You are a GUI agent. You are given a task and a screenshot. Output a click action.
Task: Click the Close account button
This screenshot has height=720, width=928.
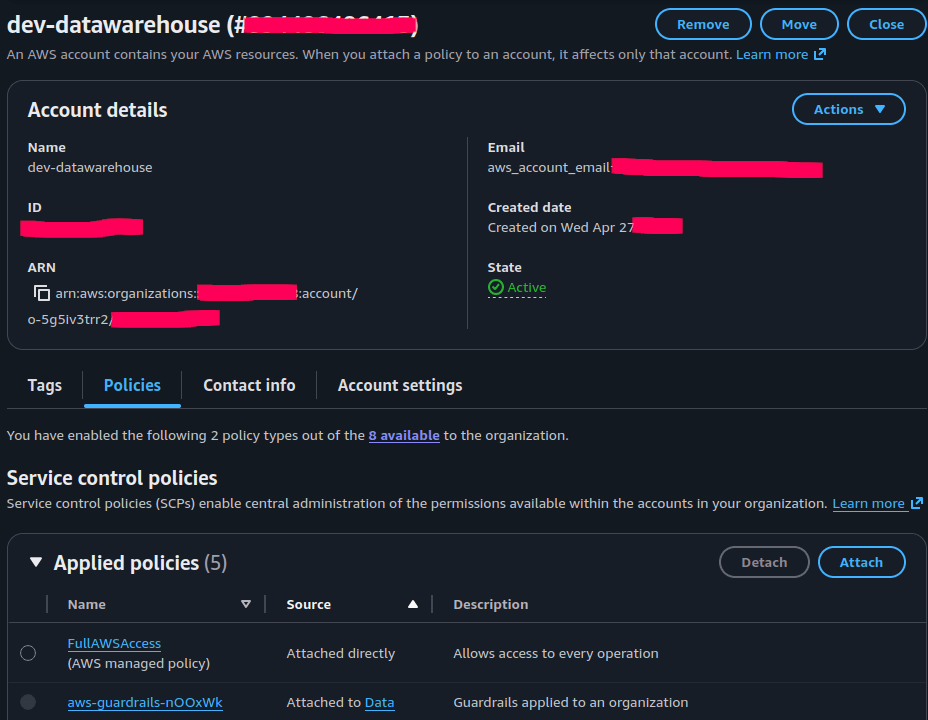[x=887, y=24]
